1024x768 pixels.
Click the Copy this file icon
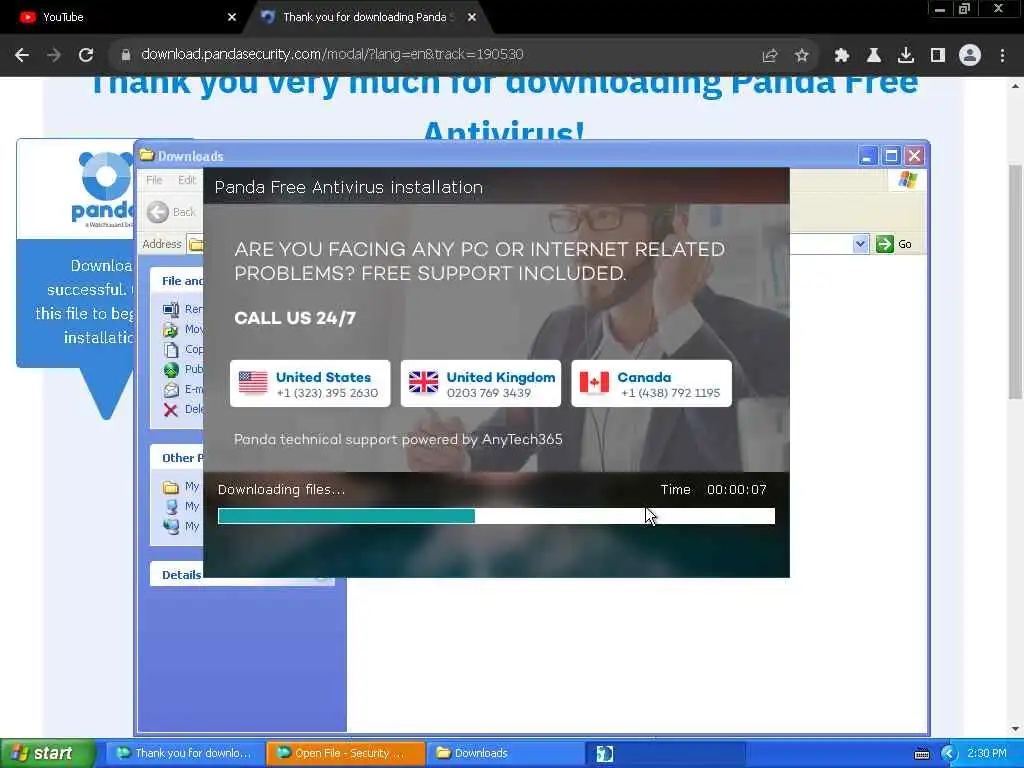pos(171,349)
